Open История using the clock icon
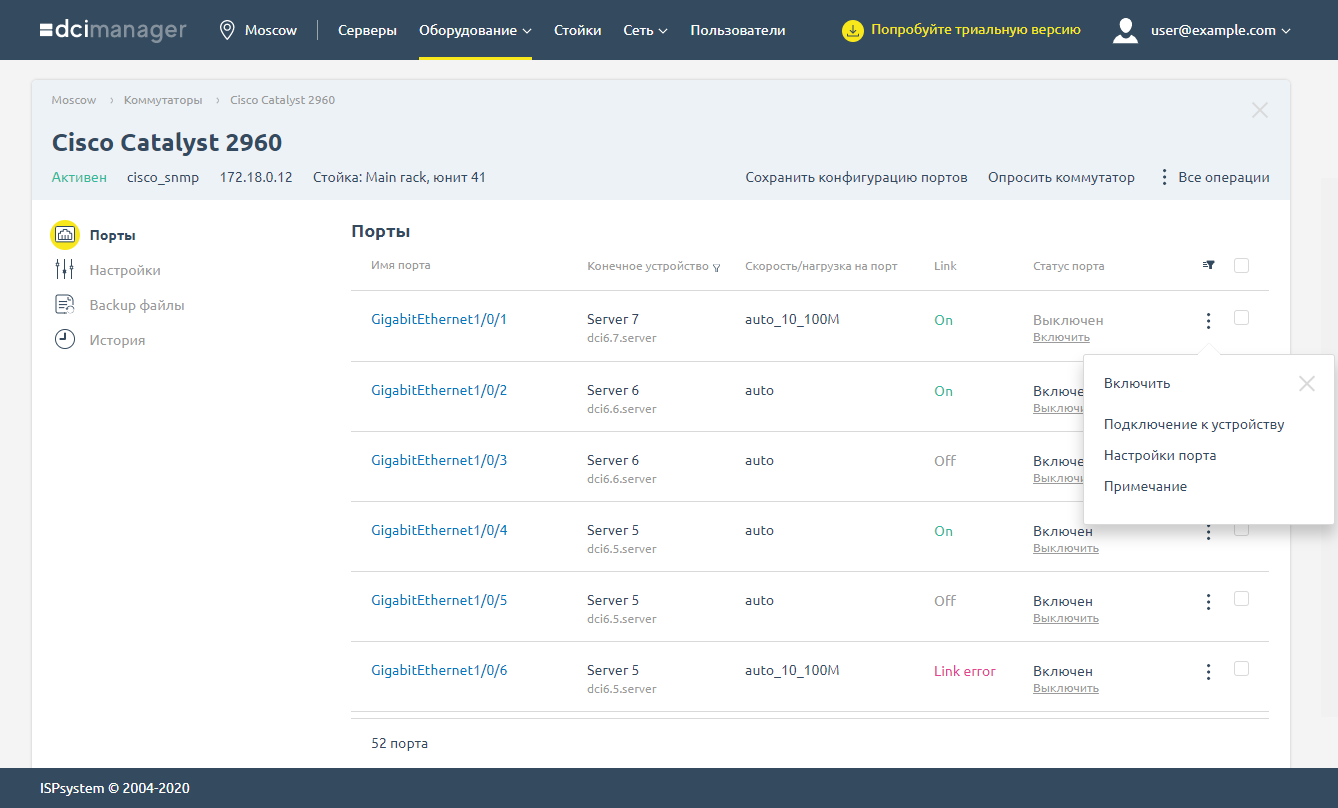The image size is (1338, 808). [64, 339]
